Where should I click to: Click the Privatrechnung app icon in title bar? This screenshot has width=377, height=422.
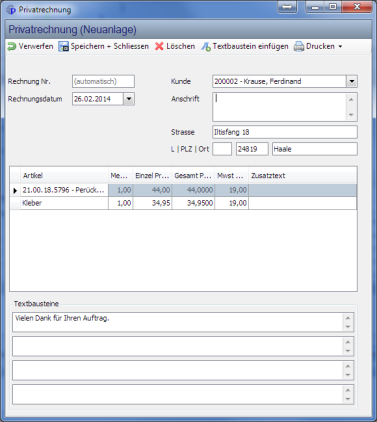[x=11, y=10]
